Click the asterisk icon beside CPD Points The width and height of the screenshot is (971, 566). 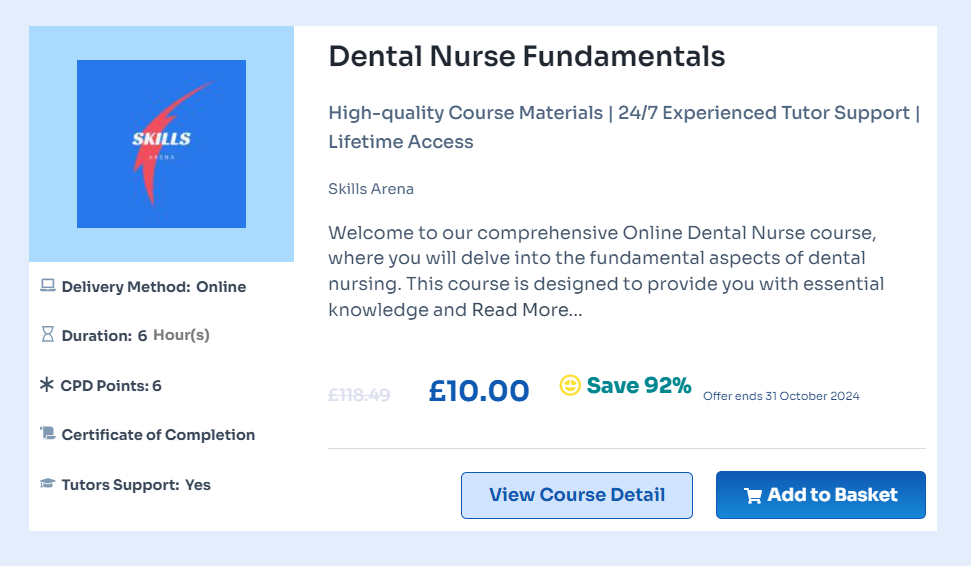[x=47, y=385]
